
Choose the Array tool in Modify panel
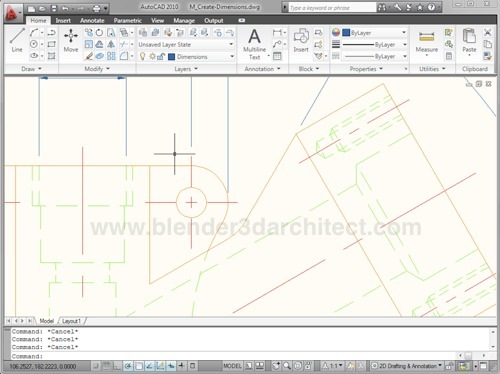pyautogui.click(x=111, y=56)
